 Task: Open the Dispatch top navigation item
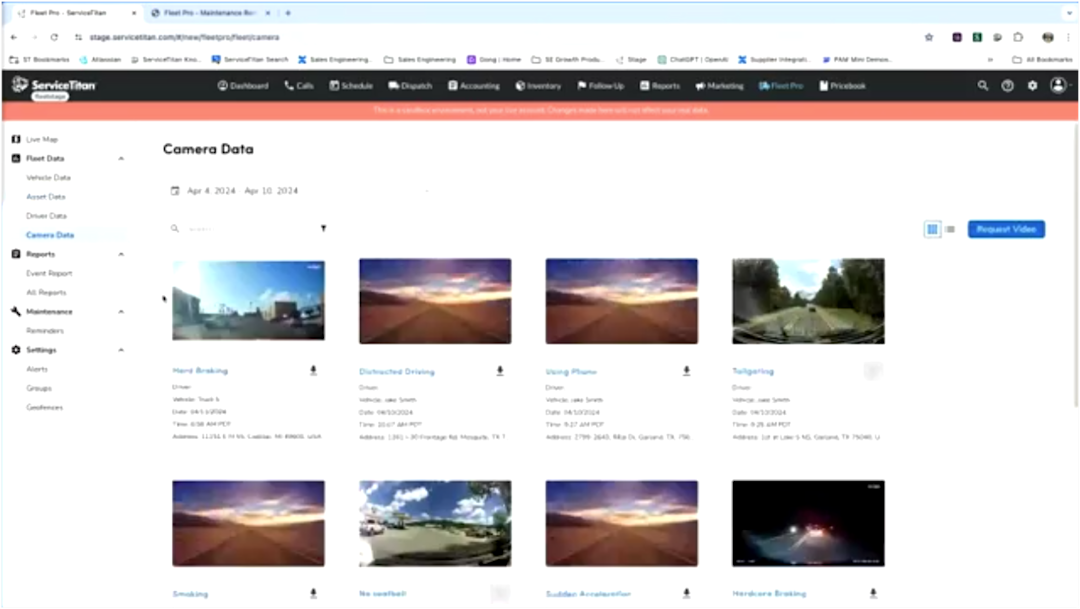point(411,85)
